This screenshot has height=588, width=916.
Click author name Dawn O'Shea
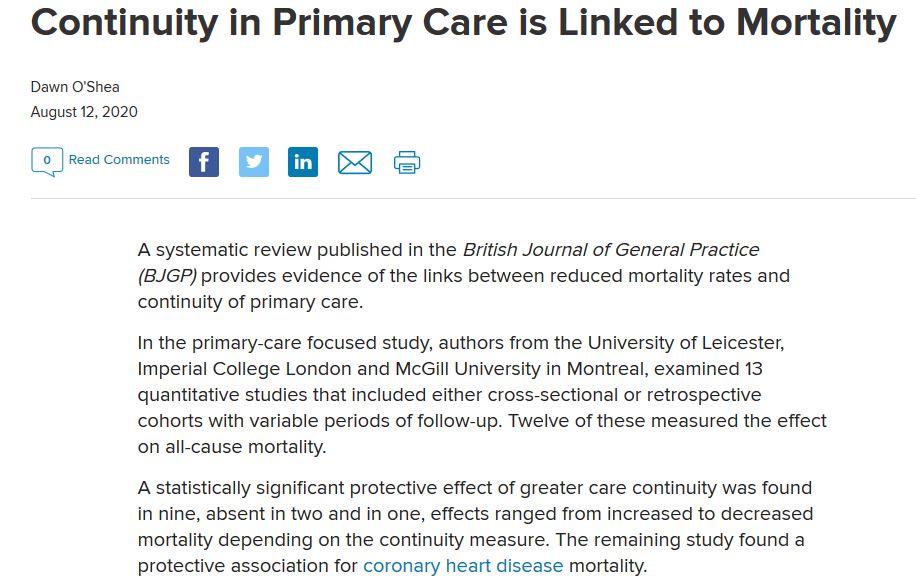(77, 87)
